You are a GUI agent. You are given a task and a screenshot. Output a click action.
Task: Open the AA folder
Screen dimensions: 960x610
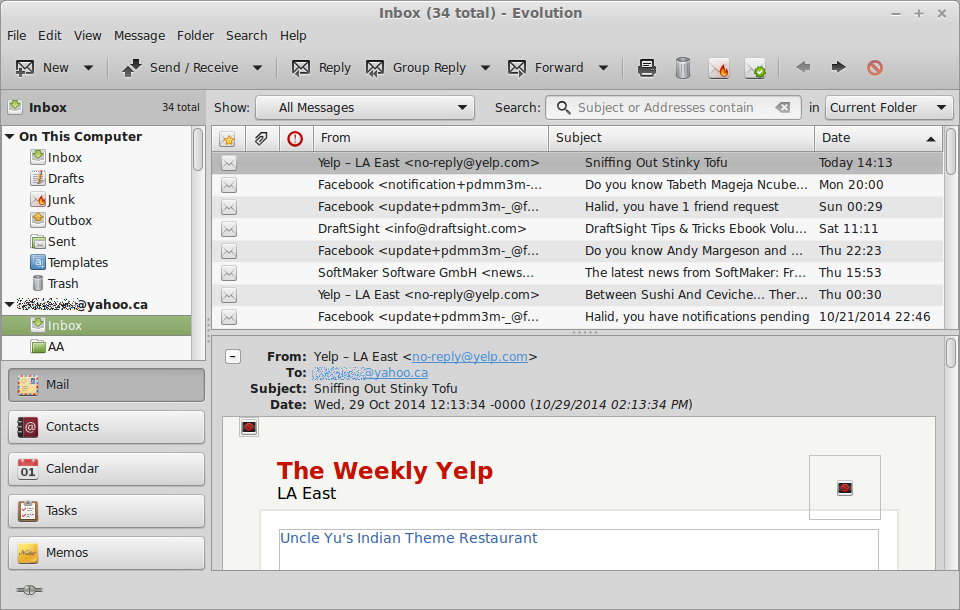48,347
